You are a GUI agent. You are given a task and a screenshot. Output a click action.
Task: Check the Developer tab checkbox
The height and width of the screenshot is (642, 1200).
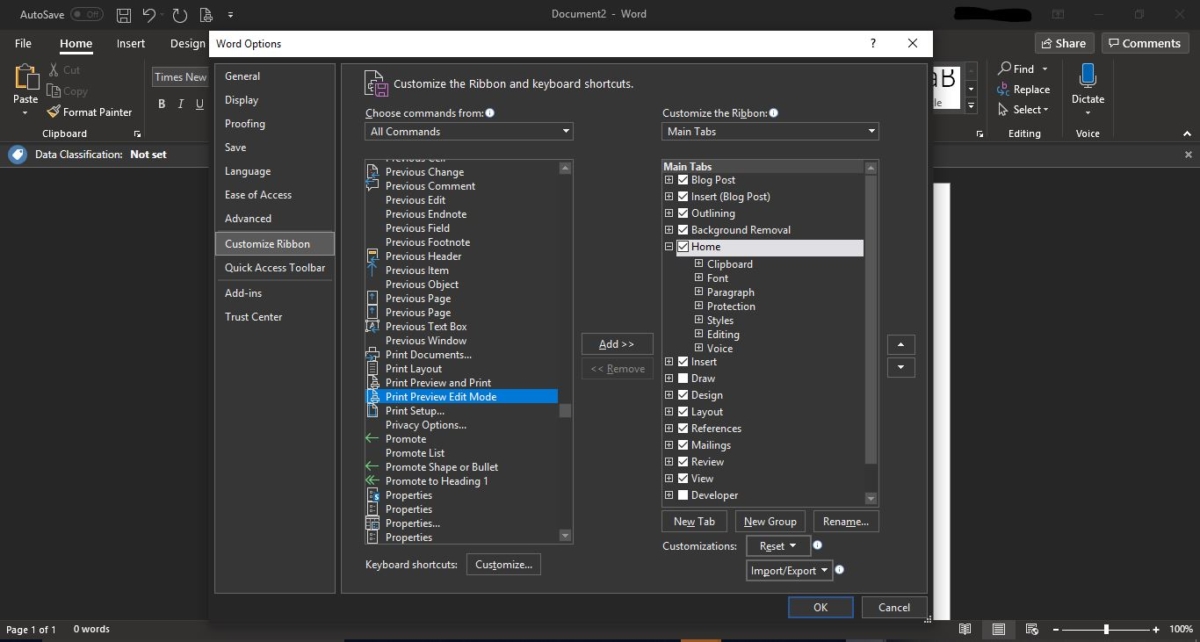tap(683, 495)
